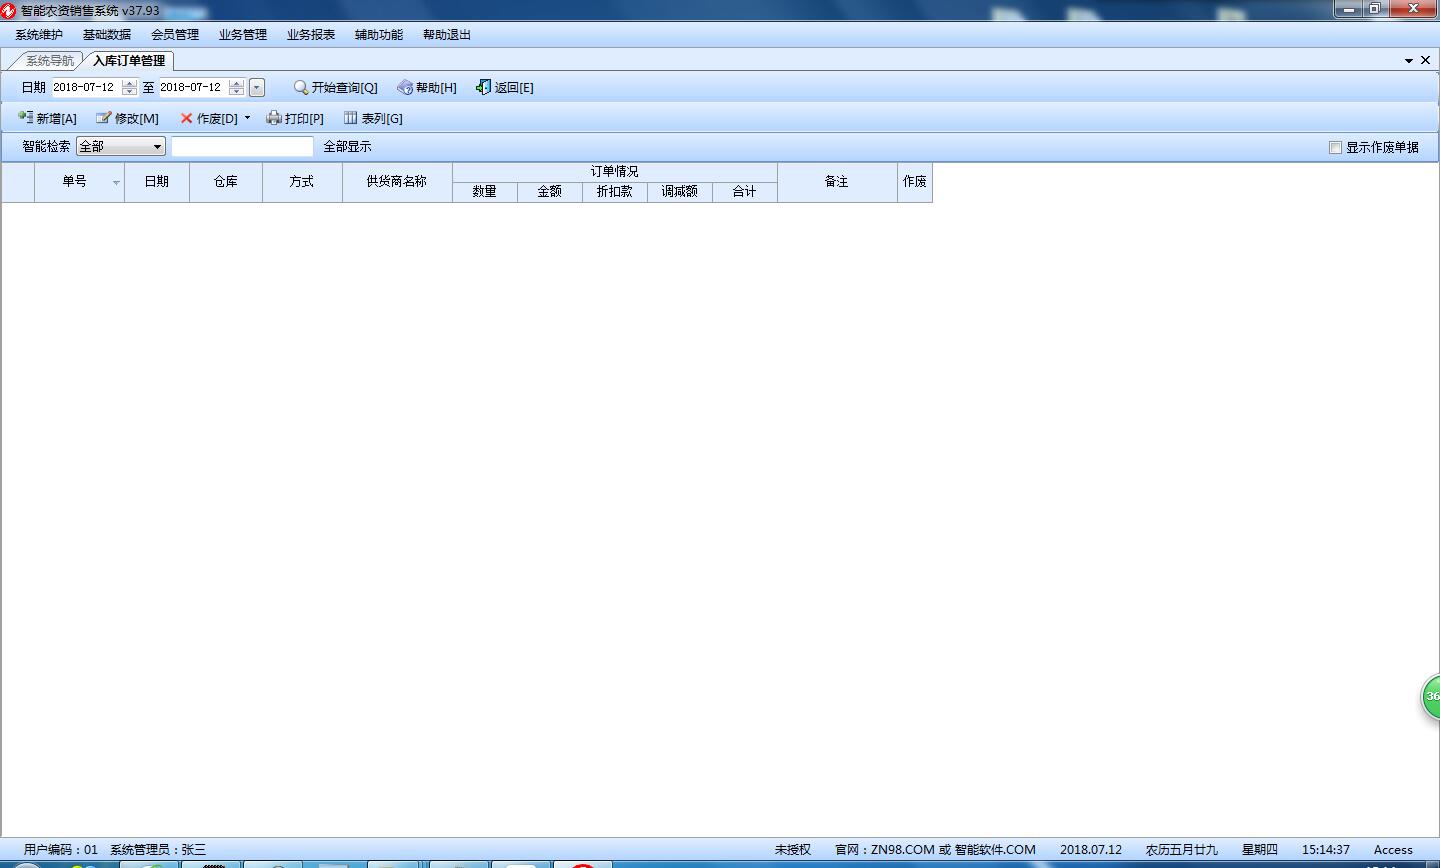Click the 未授权 status text
This screenshot has width=1440, height=868.
(x=793, y=850)
